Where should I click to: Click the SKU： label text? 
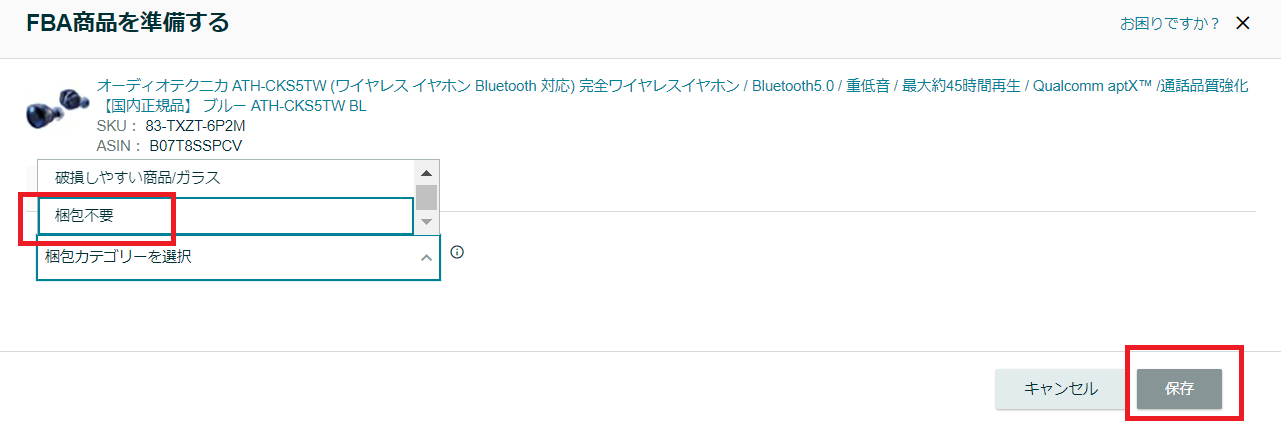pos(118,126)
